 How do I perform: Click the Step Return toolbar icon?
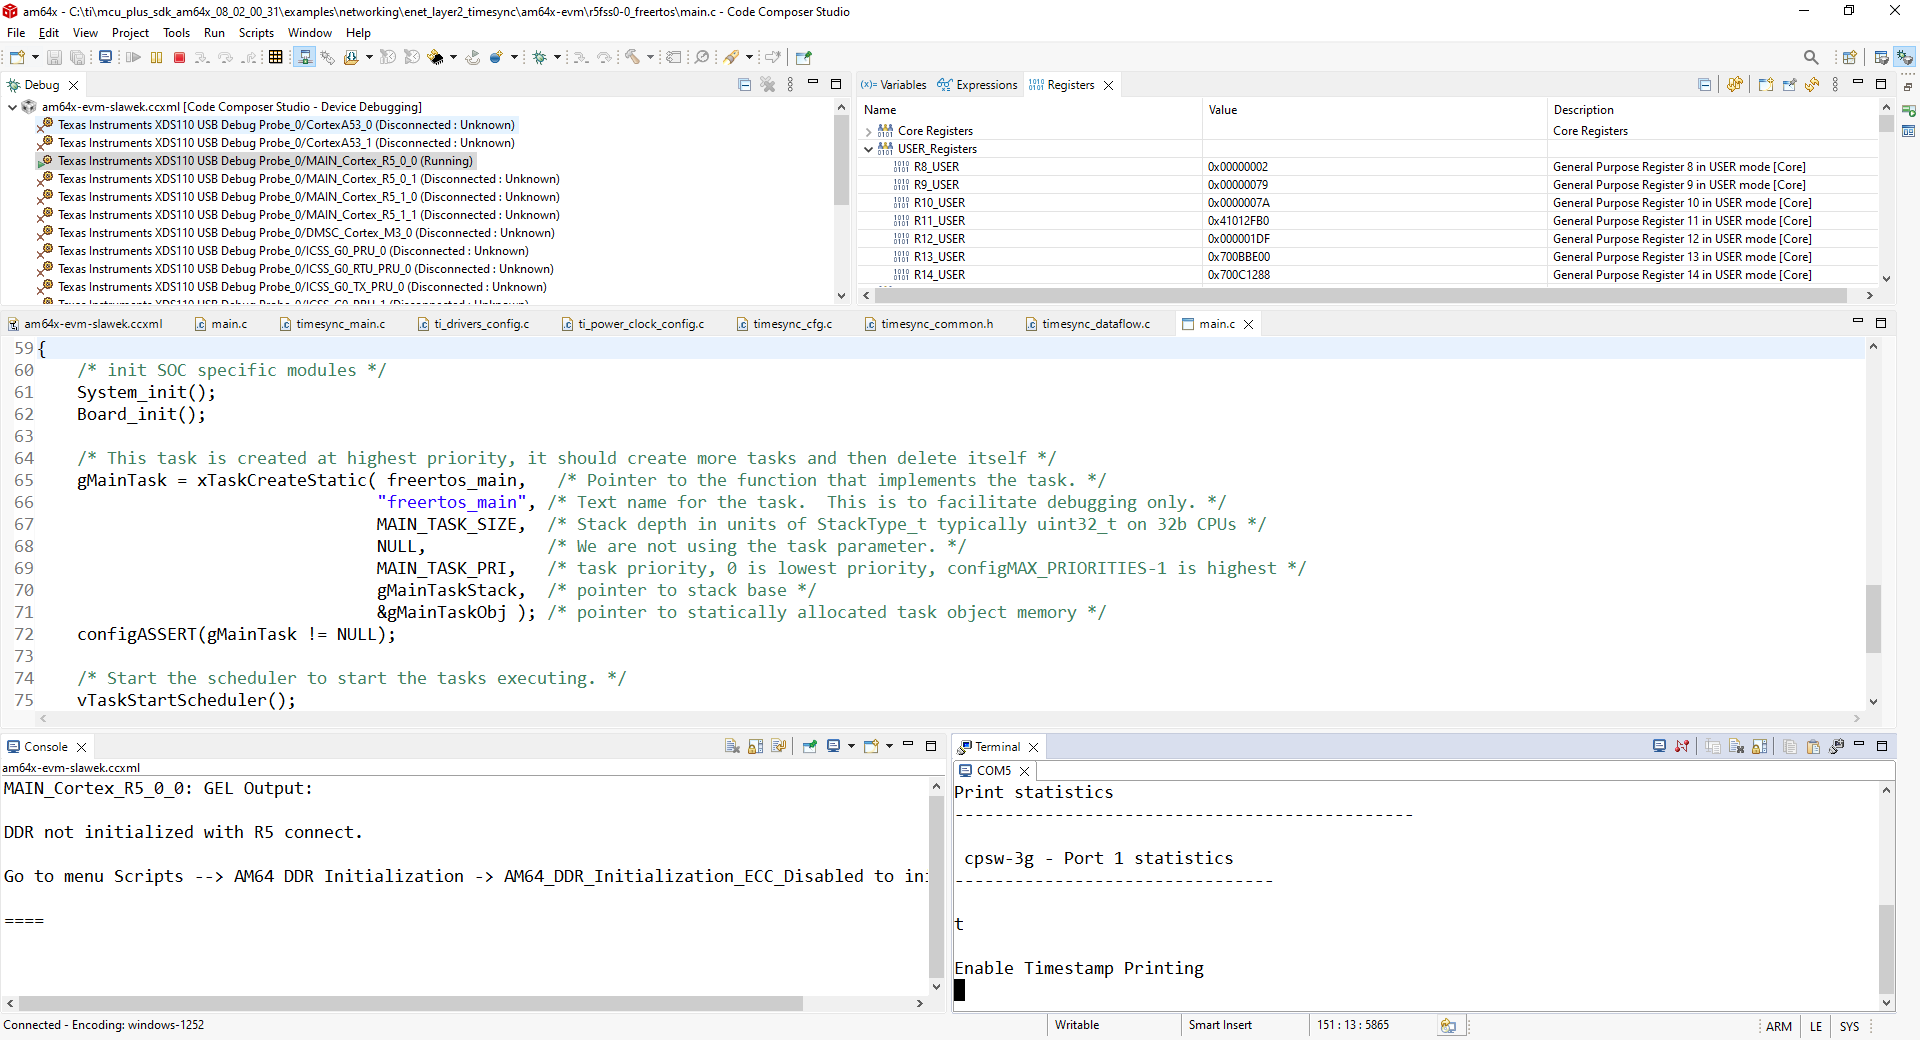(x=249, y=57)
